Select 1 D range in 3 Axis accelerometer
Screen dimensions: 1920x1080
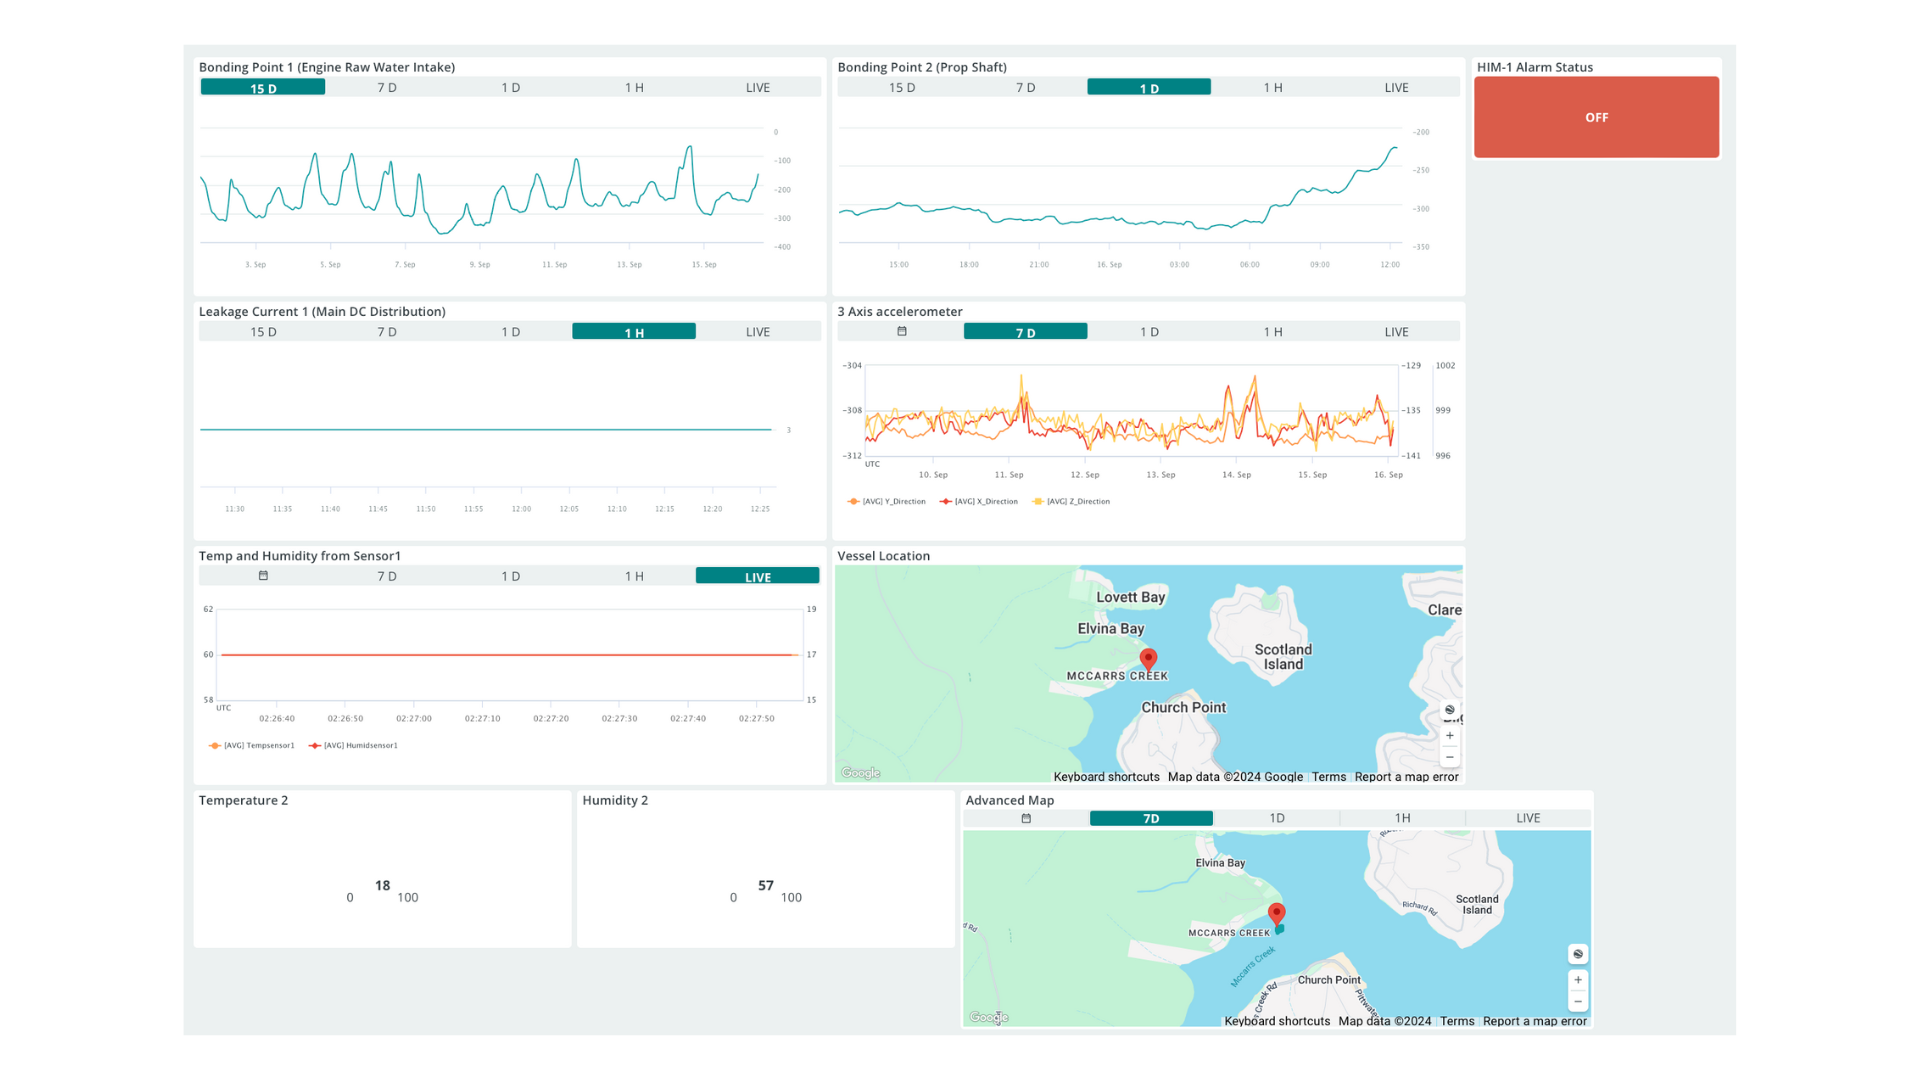(1149, 332)
